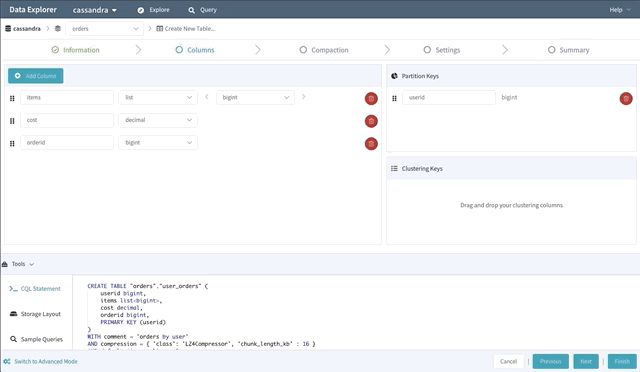Click the Tools toolbox icon

point(5,264)
